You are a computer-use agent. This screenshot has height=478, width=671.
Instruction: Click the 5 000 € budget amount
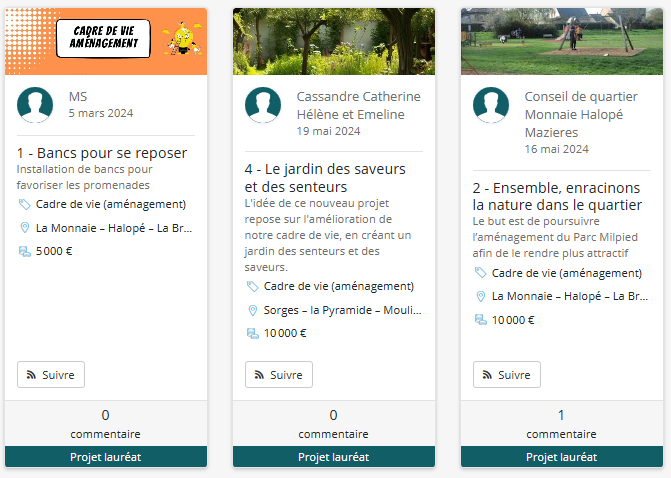coord(54,251)
